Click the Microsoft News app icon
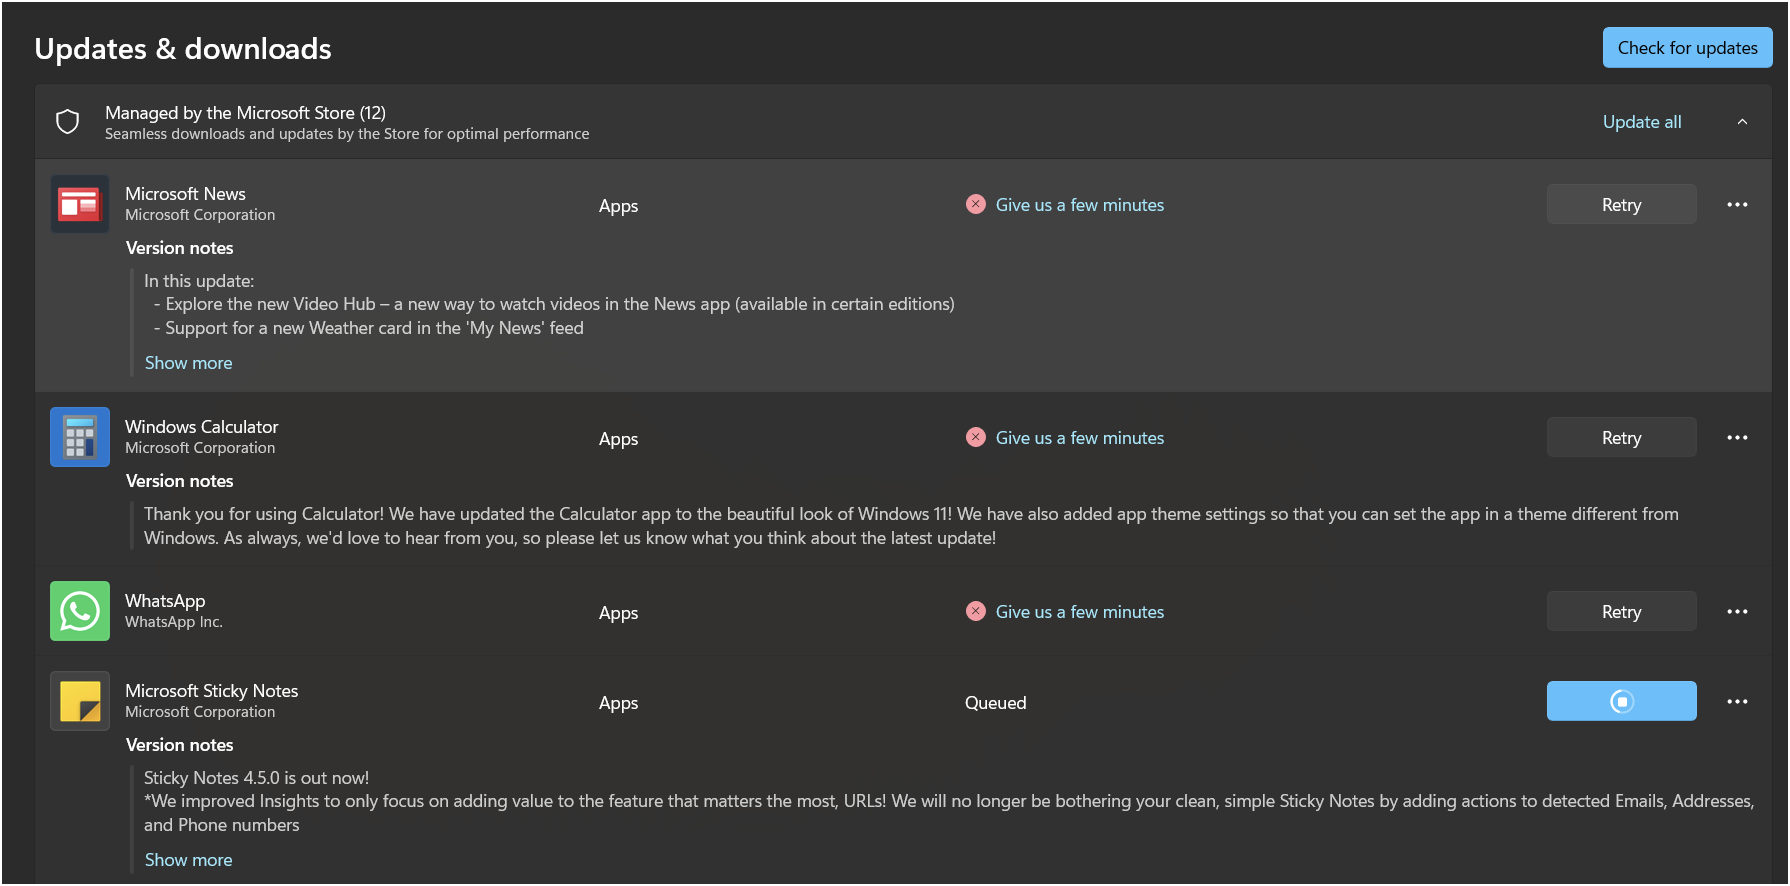The height and width of the screenshot is (886, 1790). coord(80,204)
